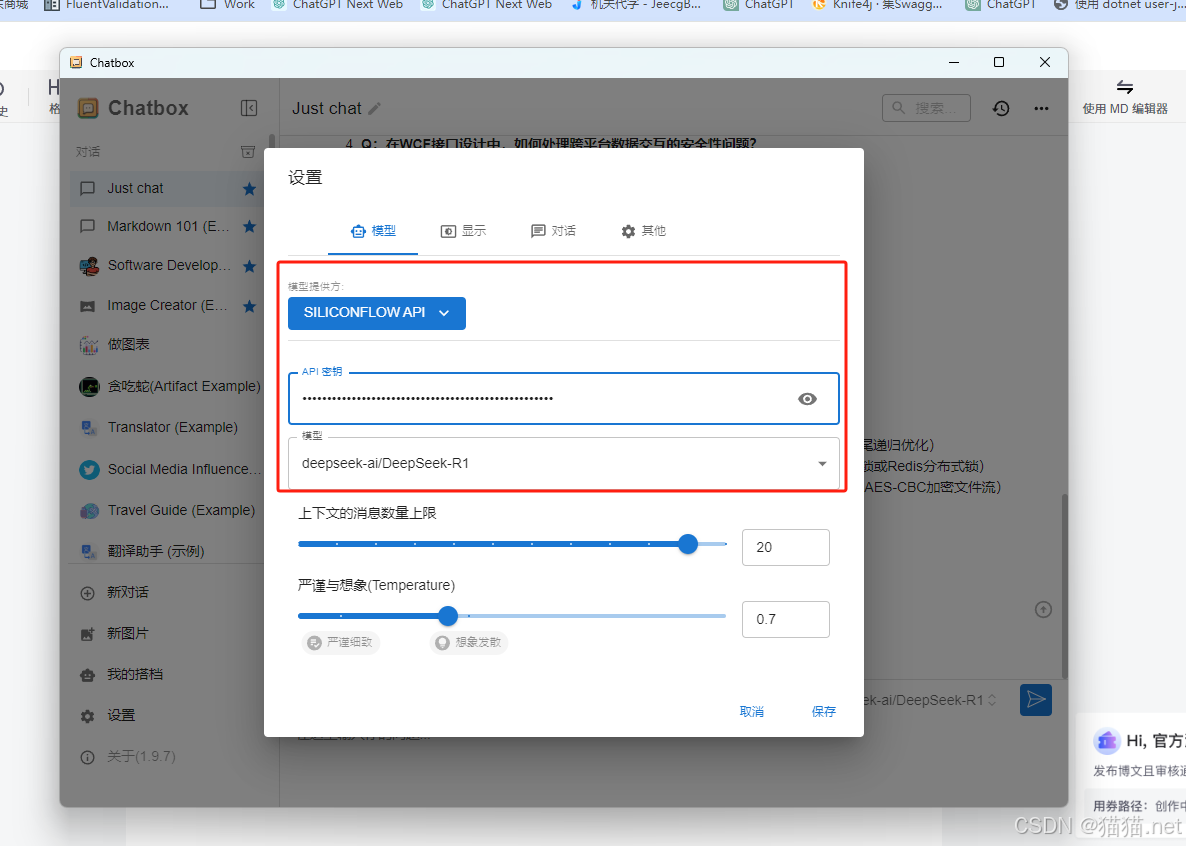
Task: Click the 搜索 search box in header
Action: (927, 108)
